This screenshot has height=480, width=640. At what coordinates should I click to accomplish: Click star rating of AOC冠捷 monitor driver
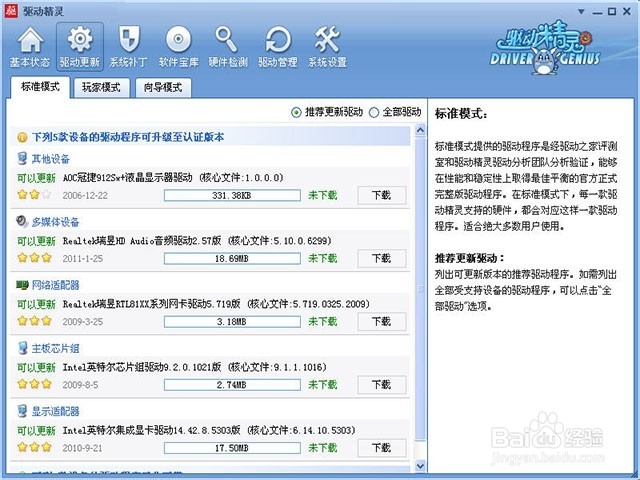[35, 195]
